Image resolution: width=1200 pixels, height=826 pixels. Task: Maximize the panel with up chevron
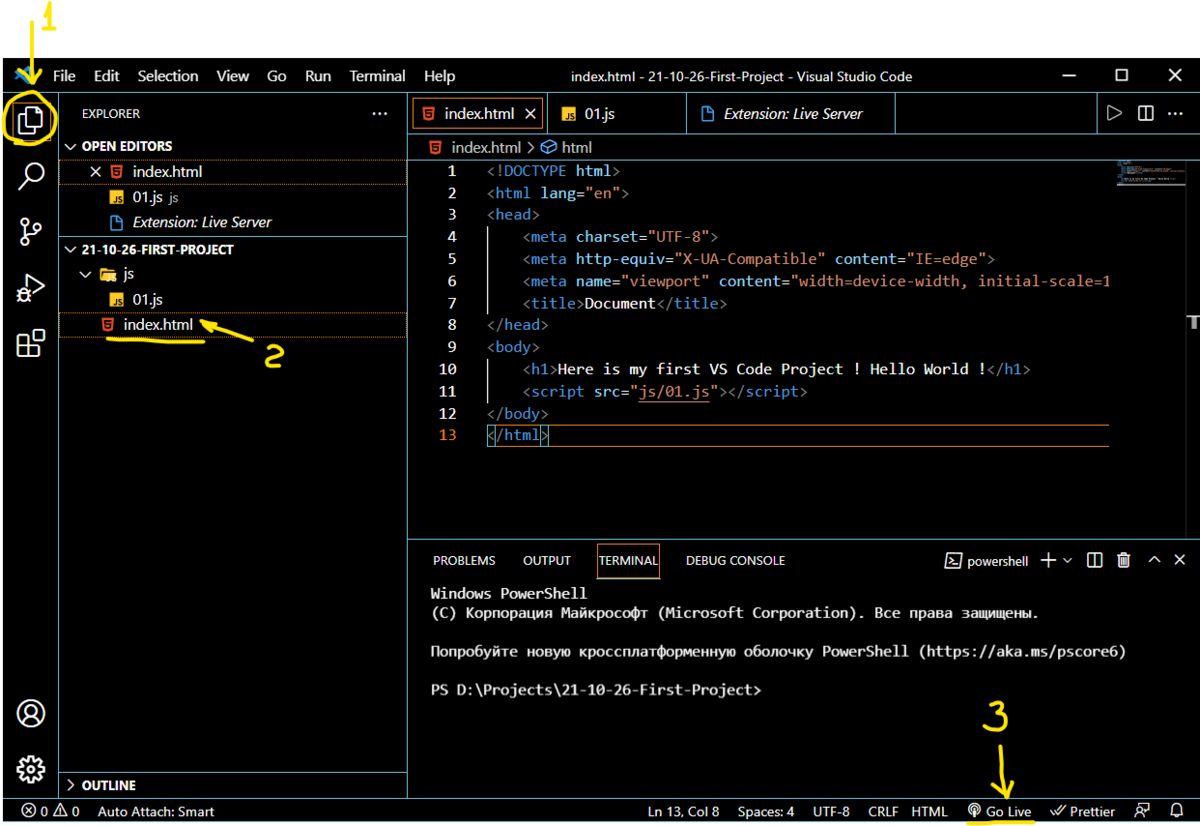point(1154,561)
